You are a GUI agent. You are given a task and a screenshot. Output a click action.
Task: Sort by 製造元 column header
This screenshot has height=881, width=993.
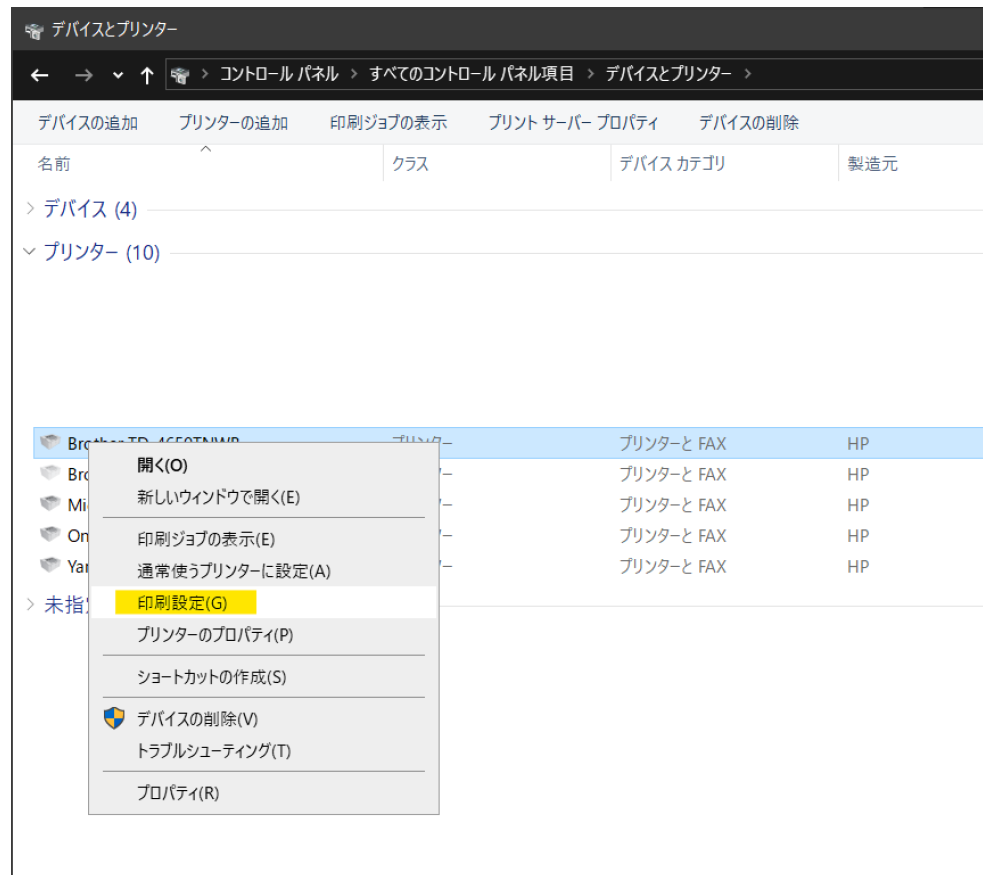(x=872, y=164)
